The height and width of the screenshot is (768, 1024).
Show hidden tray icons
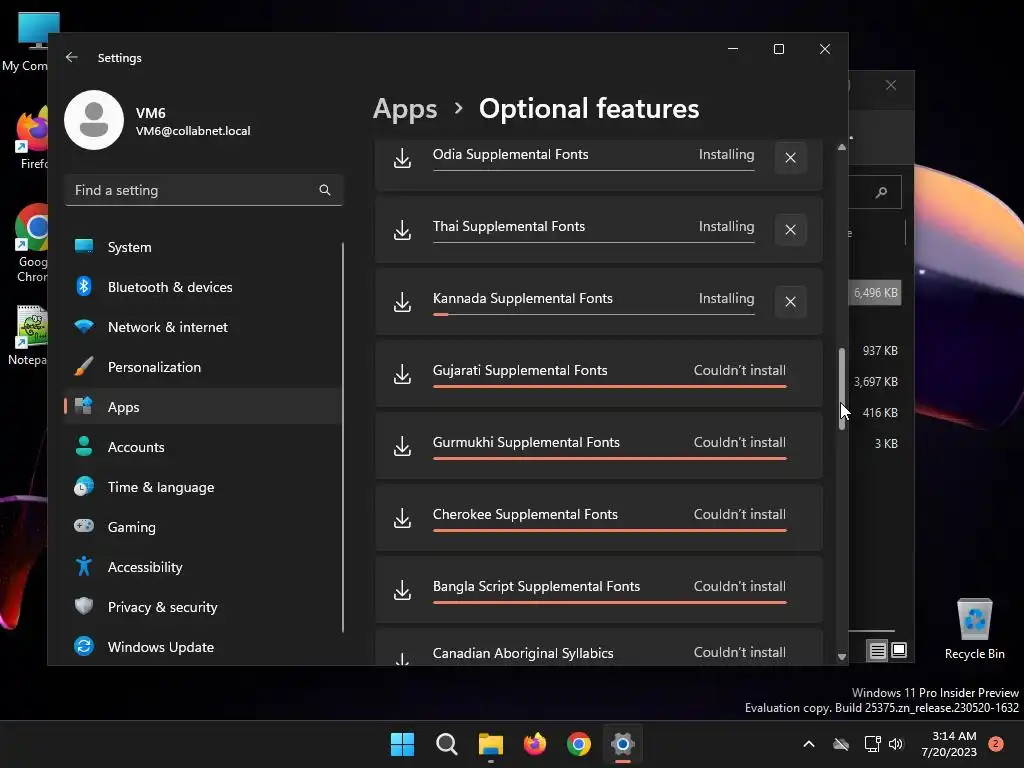point(808,744)
